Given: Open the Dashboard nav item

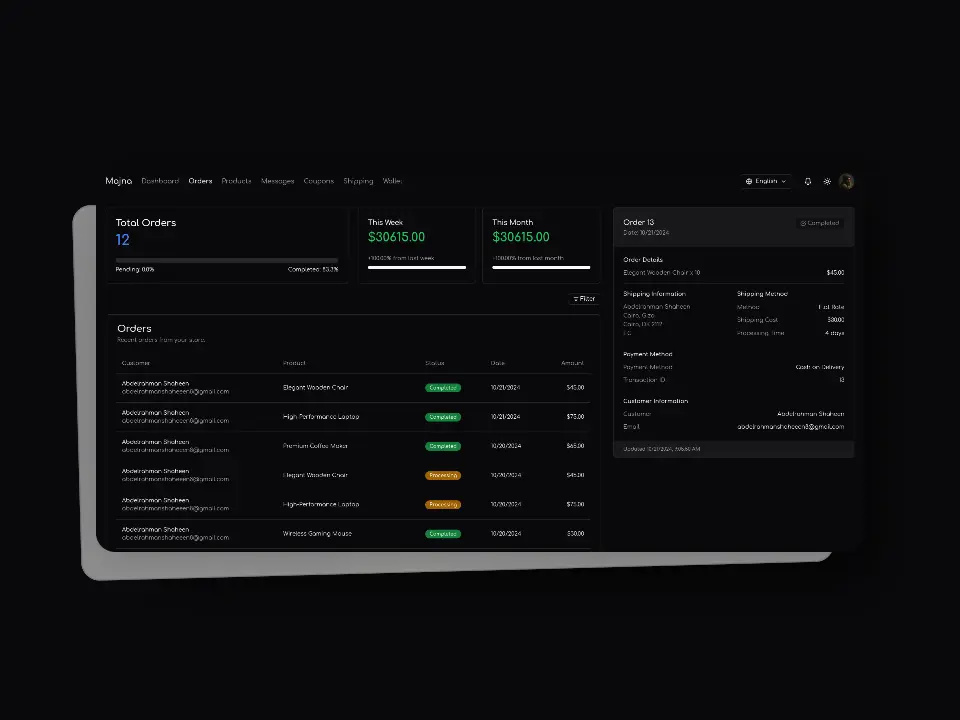Looking at the screenshot, I should click(x=160, y=181).
